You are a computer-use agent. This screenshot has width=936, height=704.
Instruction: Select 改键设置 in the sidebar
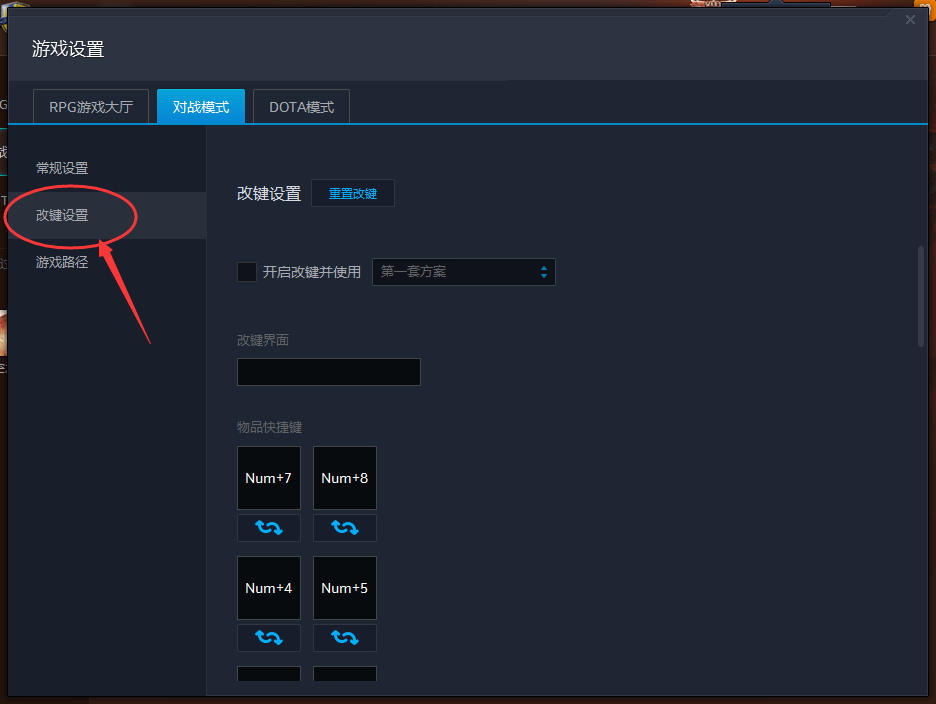click(107, 216)
